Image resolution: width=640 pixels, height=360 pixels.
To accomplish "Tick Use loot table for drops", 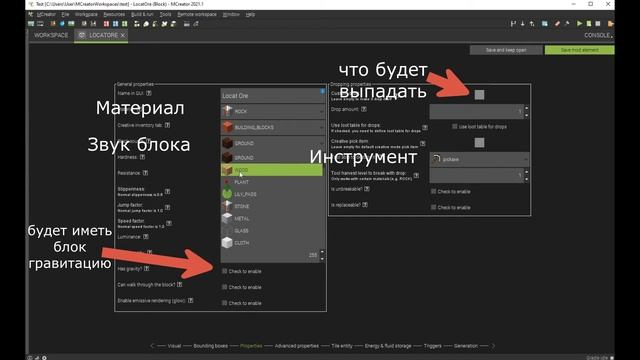I will pos(455,127).
